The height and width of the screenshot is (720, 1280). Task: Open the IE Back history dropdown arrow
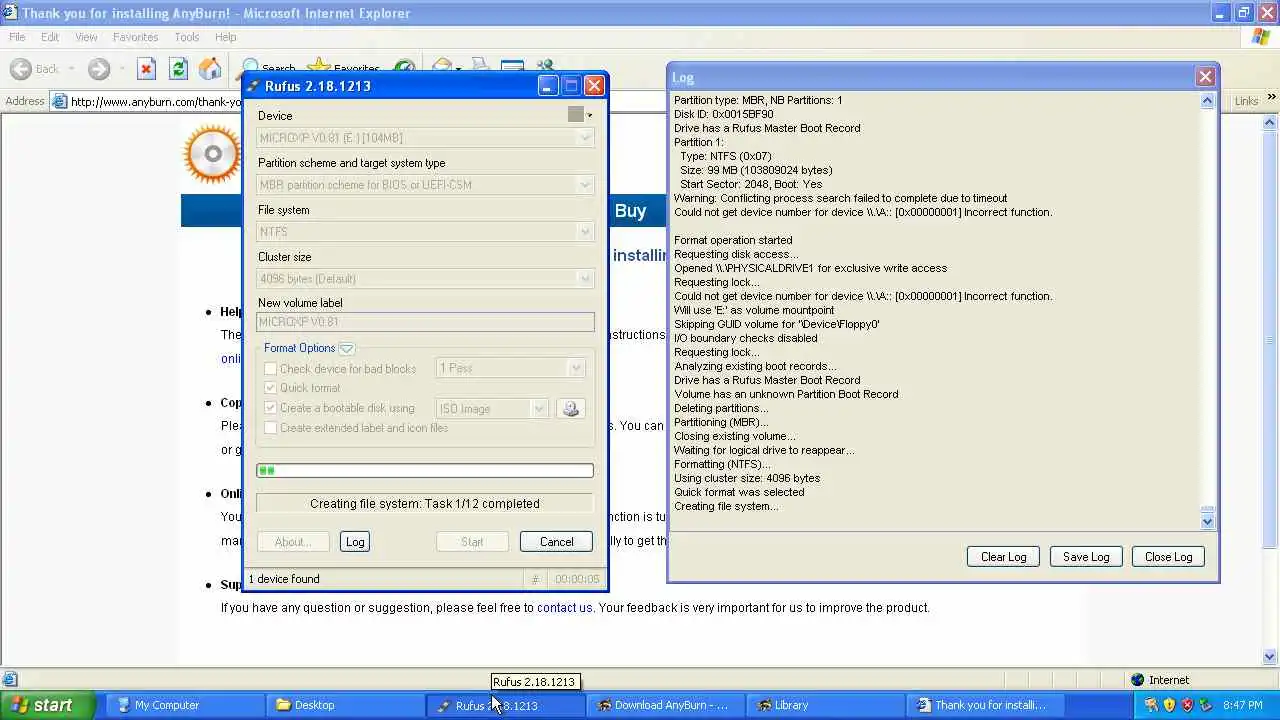coord(71,69)
